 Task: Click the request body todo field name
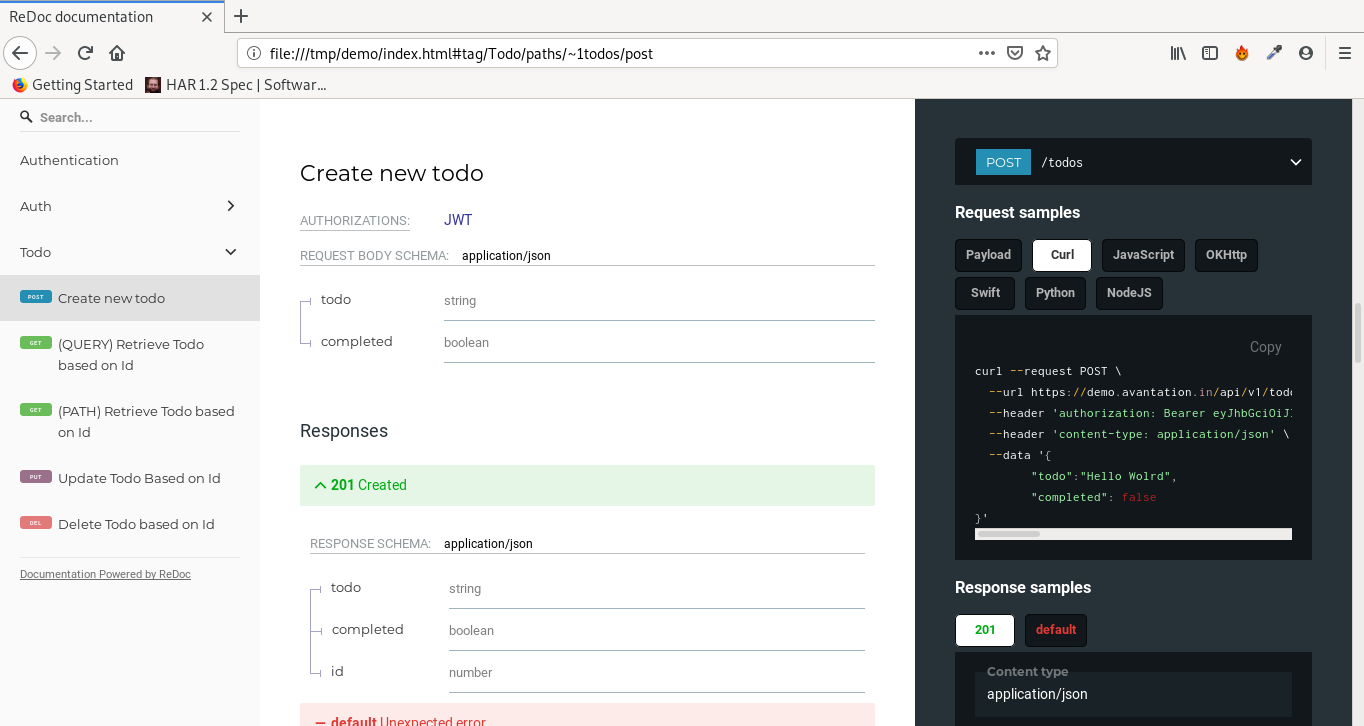pyautogui.click(x=336, y=300)
